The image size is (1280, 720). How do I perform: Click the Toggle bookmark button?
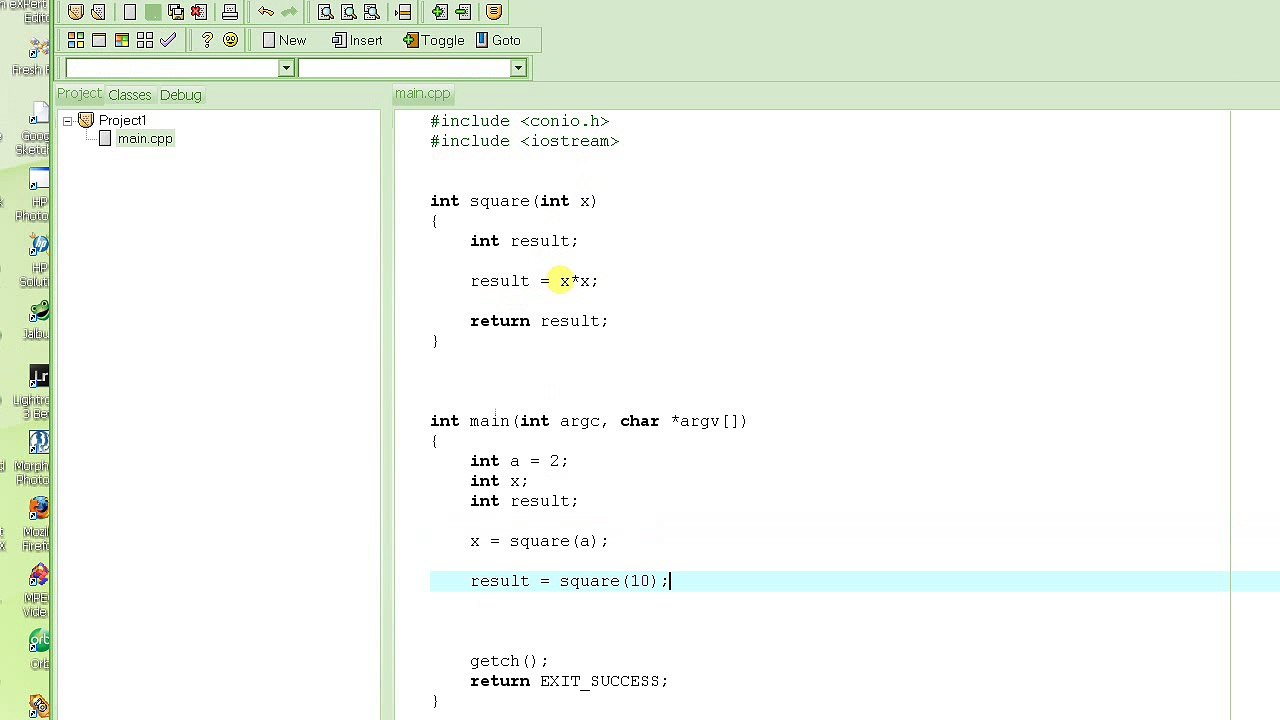pos(434,40)
